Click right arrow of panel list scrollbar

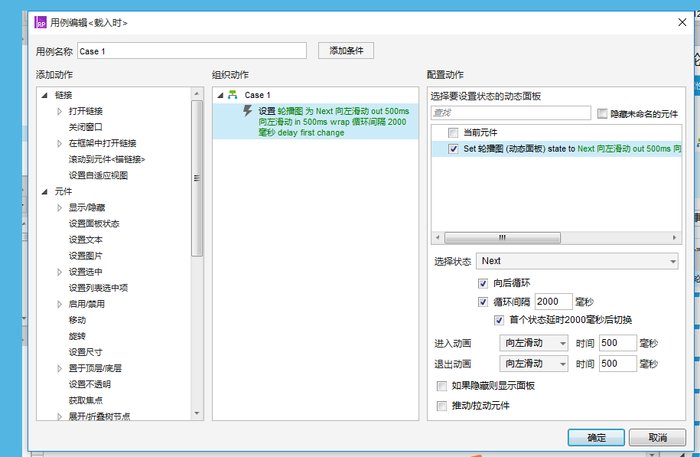pyautogui.click(x=675, y=237)
